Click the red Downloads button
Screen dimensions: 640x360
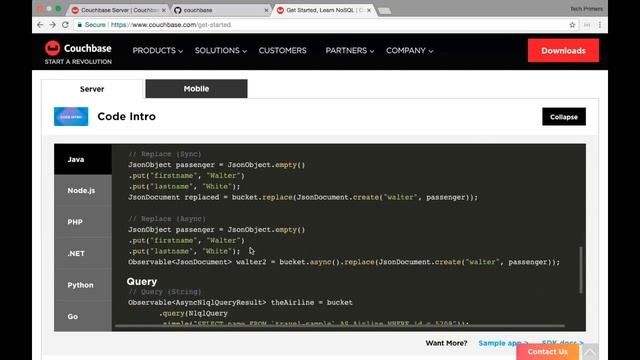click(x=563, y=51)
